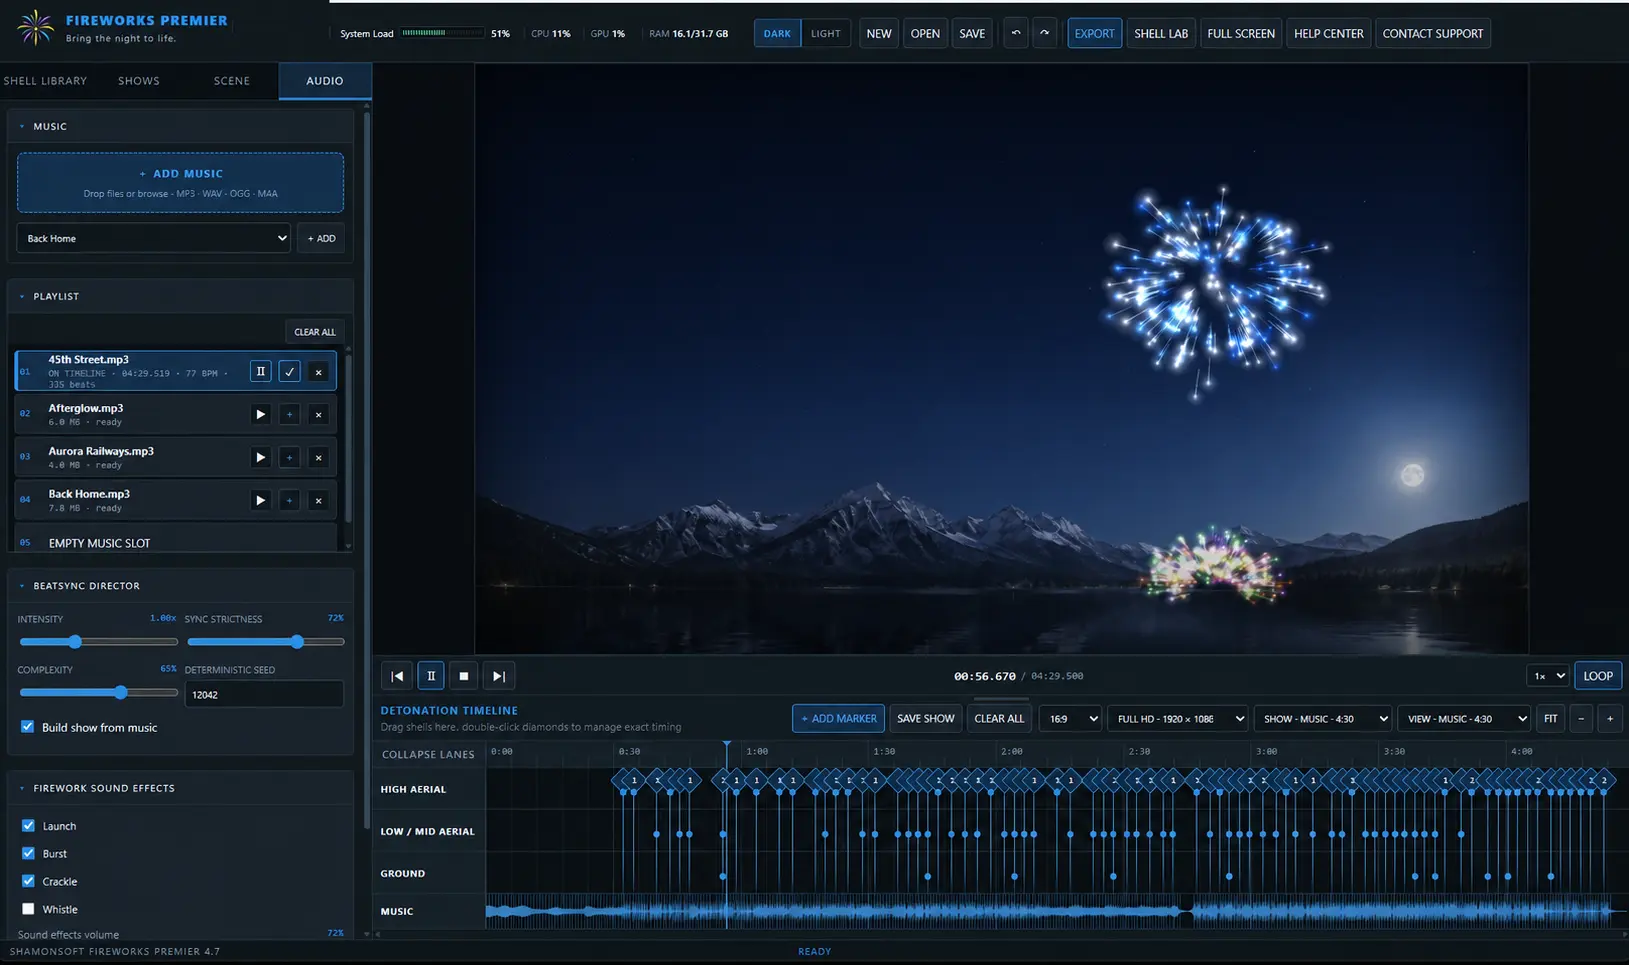
Task: Pause show playback in transport bar
Action: 431,676
